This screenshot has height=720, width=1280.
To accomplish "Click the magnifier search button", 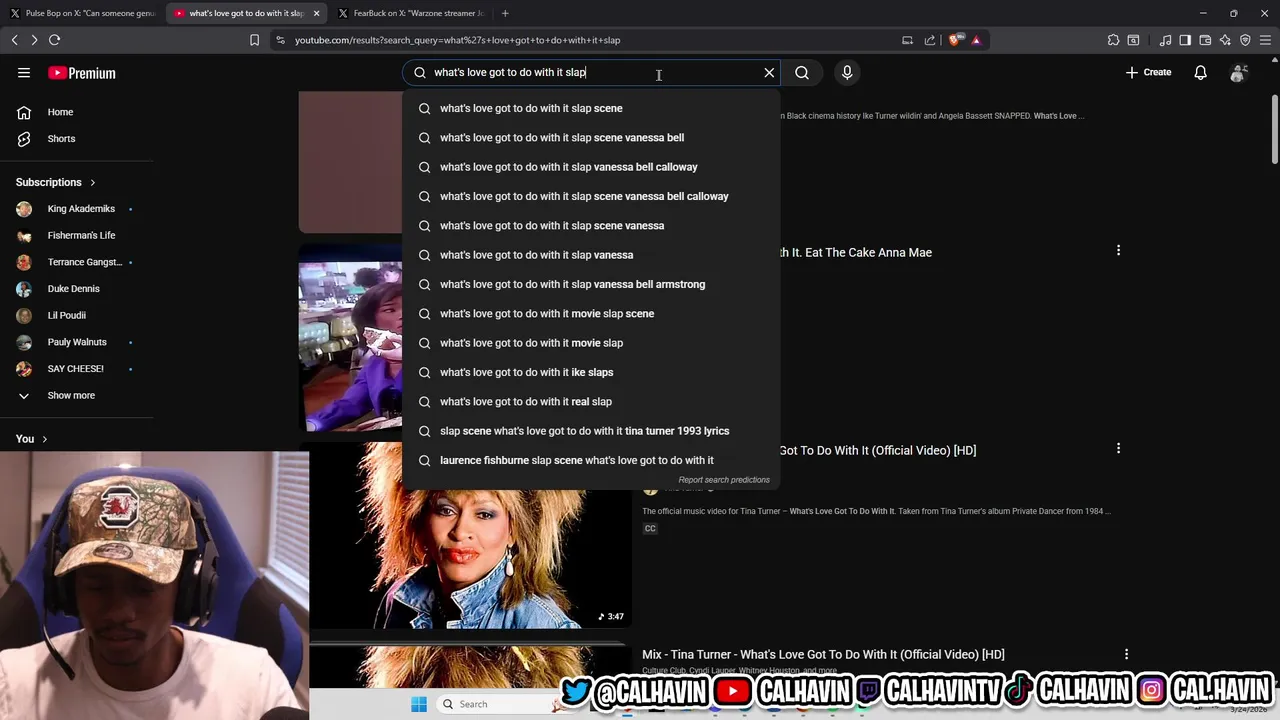I will click(802, 72).
